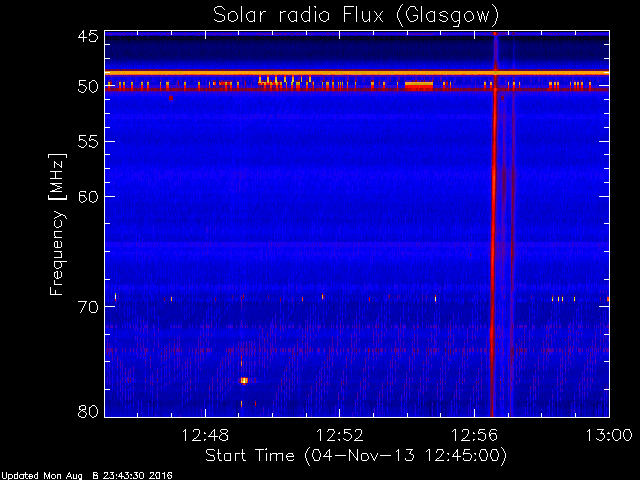
Task: Click the 13:00 time tick label
Action: coord(609,436)
